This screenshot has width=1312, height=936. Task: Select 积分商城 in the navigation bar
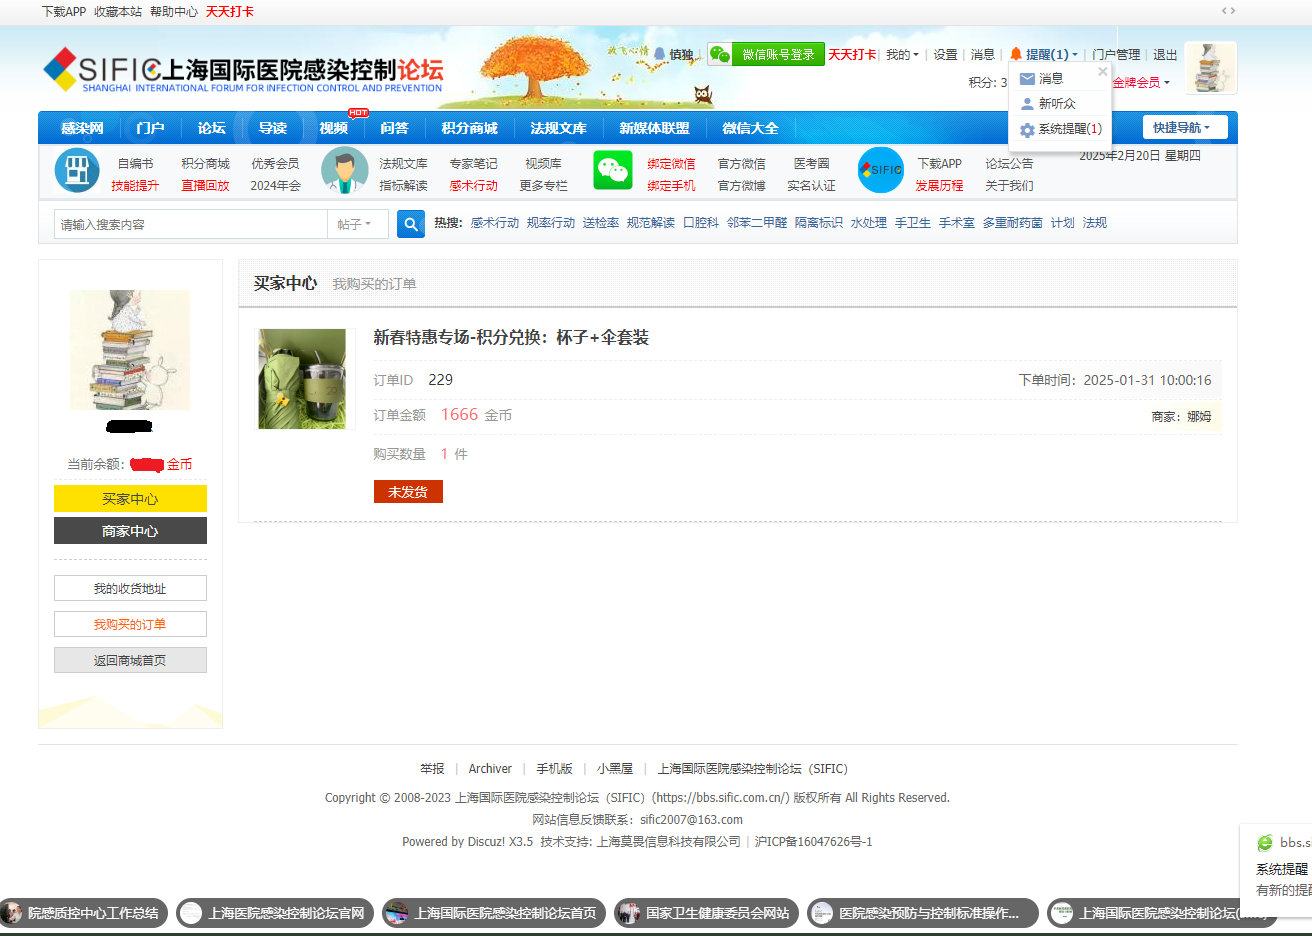pyautogui.click(x=469, y=128)
